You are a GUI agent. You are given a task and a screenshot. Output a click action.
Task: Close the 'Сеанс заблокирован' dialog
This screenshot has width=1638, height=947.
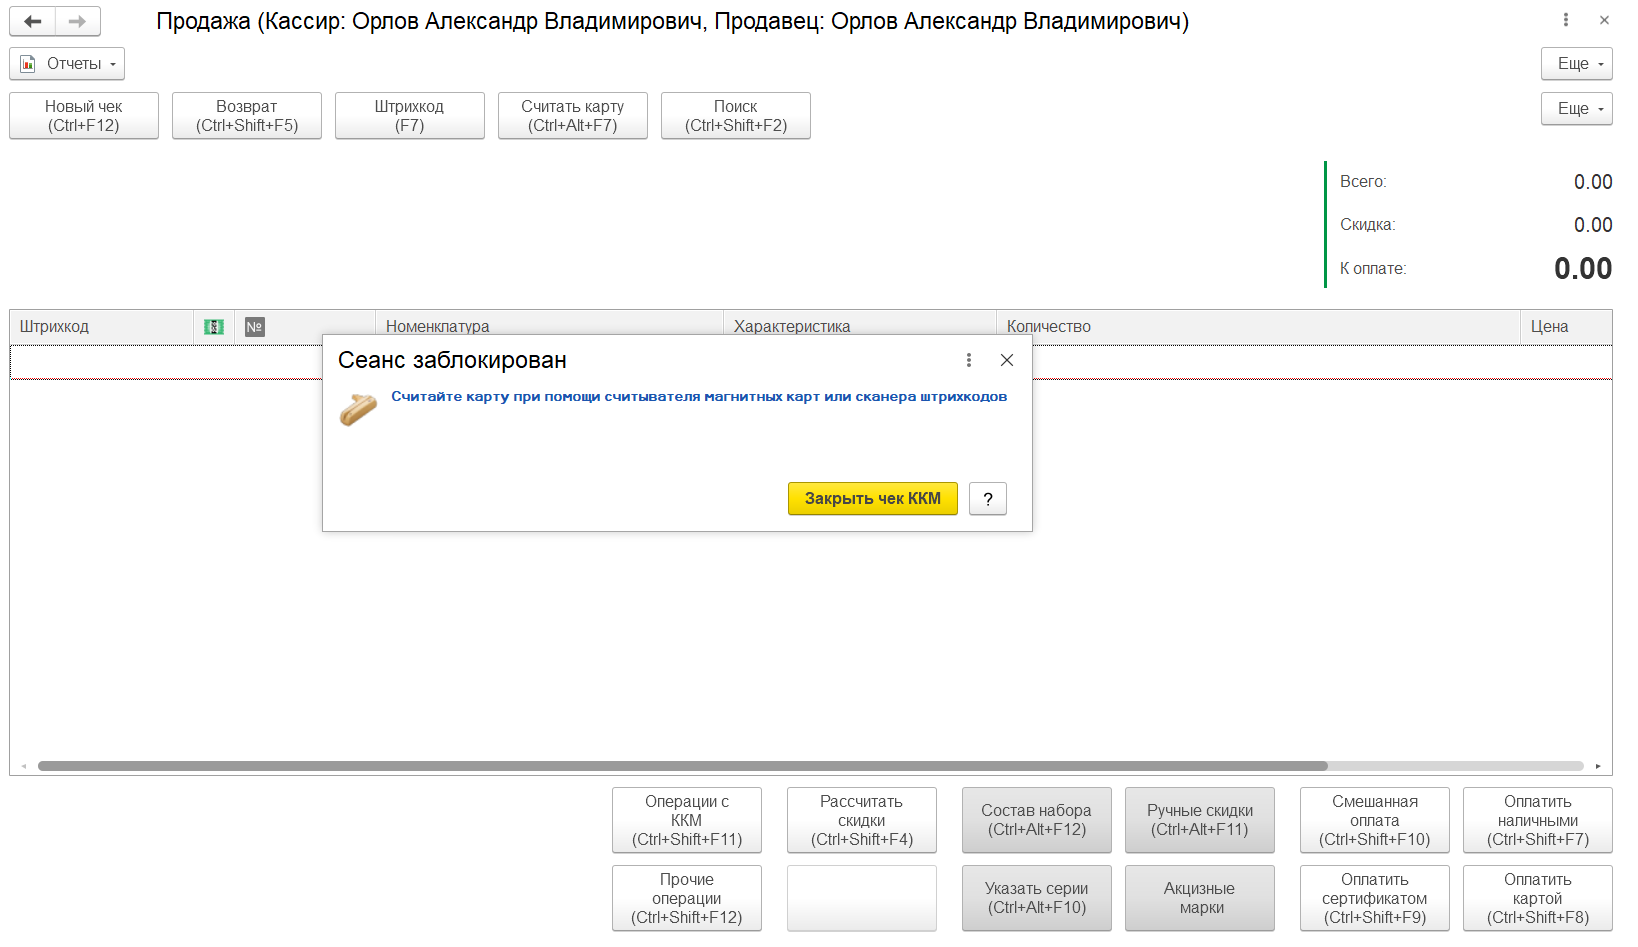coord(1007,360)
